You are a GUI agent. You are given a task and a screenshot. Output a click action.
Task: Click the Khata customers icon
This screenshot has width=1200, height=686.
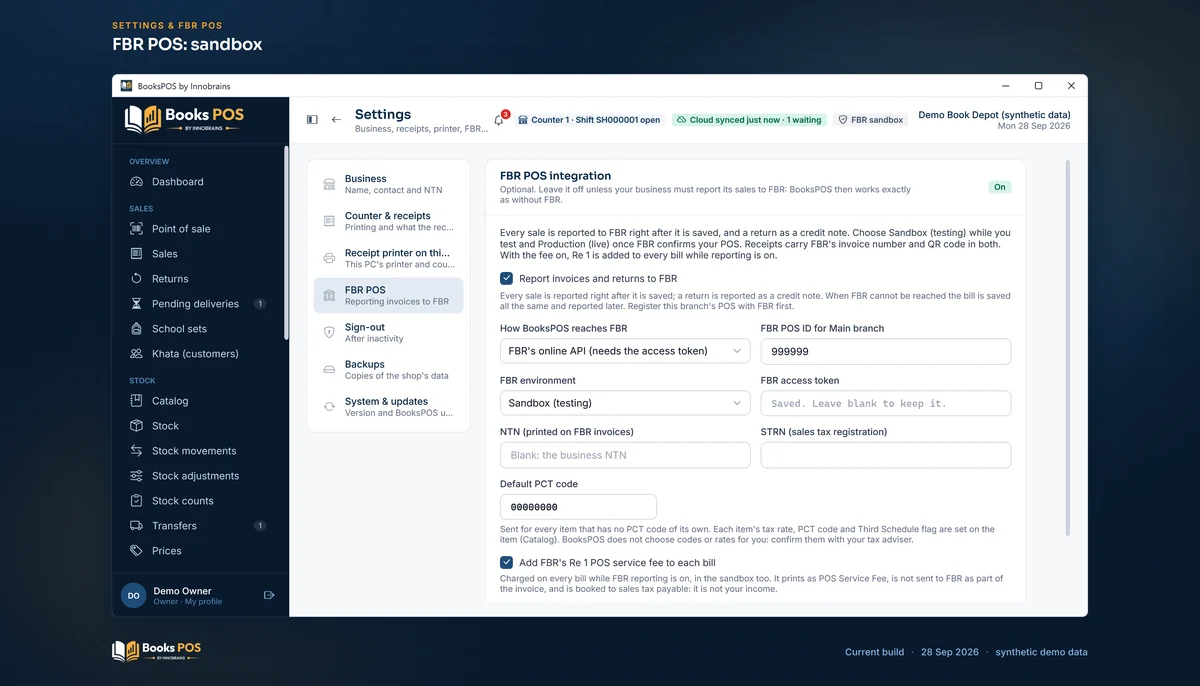[137, 354]
